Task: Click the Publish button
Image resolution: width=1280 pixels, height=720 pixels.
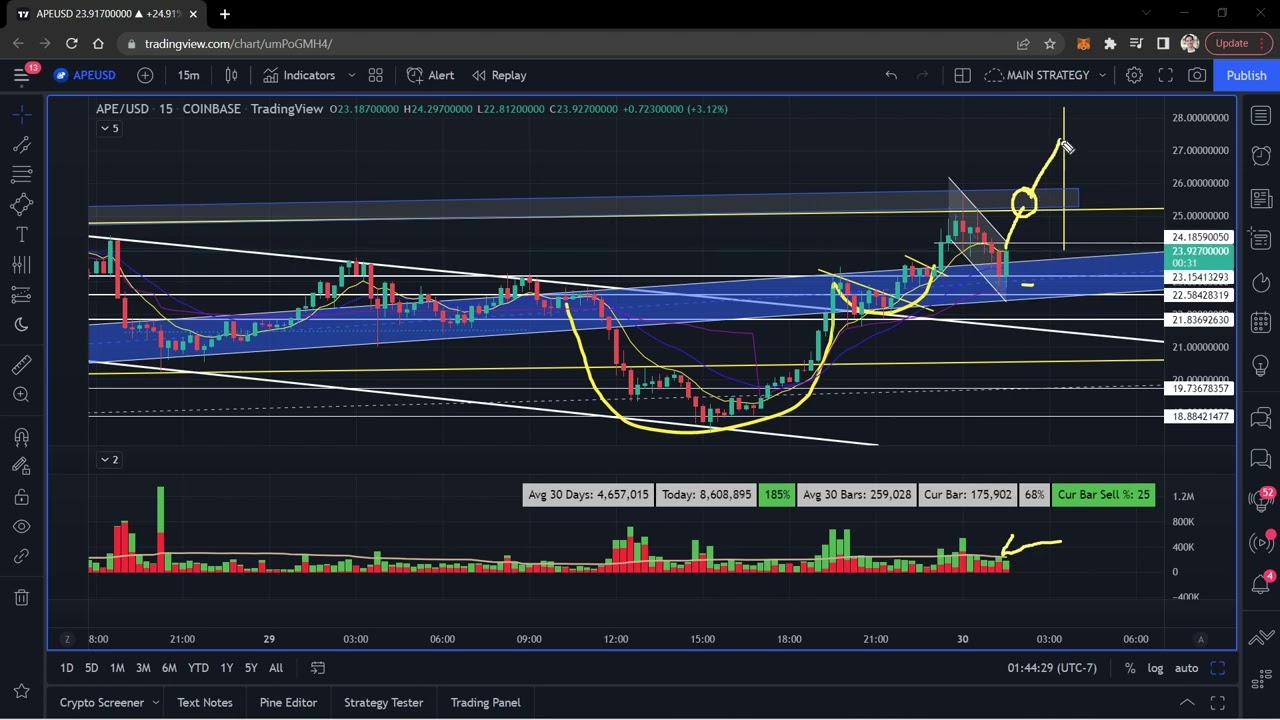Action: coord(1246,75)
